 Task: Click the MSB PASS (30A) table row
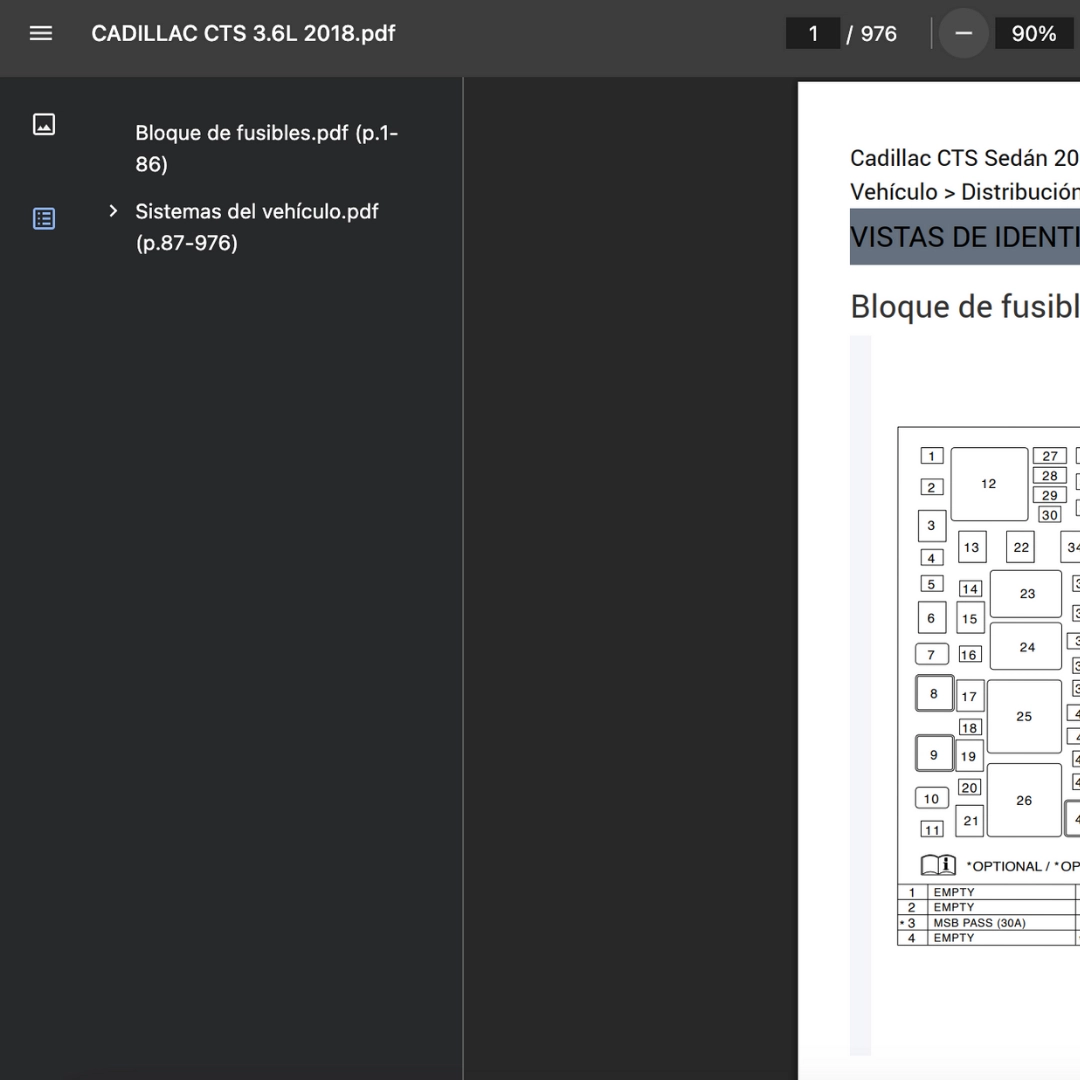[x=979, y=923]
